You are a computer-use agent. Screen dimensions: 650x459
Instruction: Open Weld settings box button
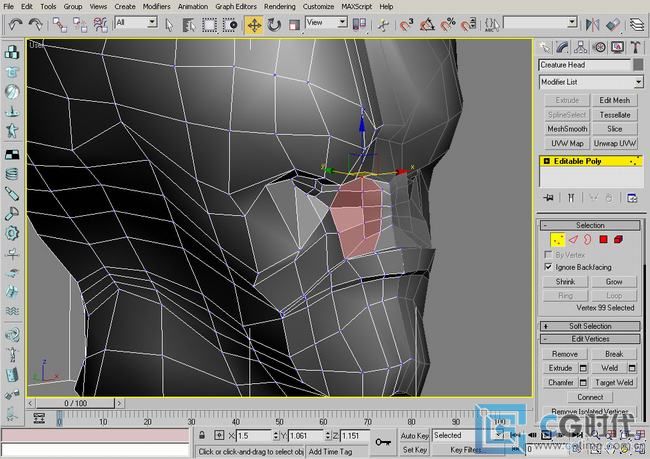[632, 368]
